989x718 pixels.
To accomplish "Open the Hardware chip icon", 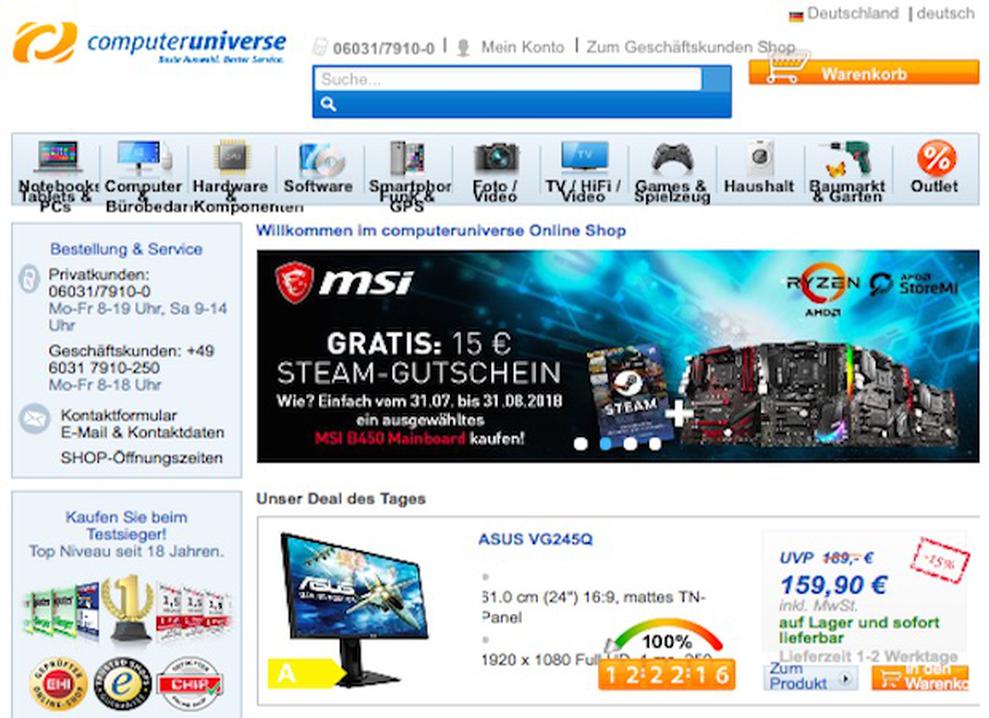I will (231, 156).
